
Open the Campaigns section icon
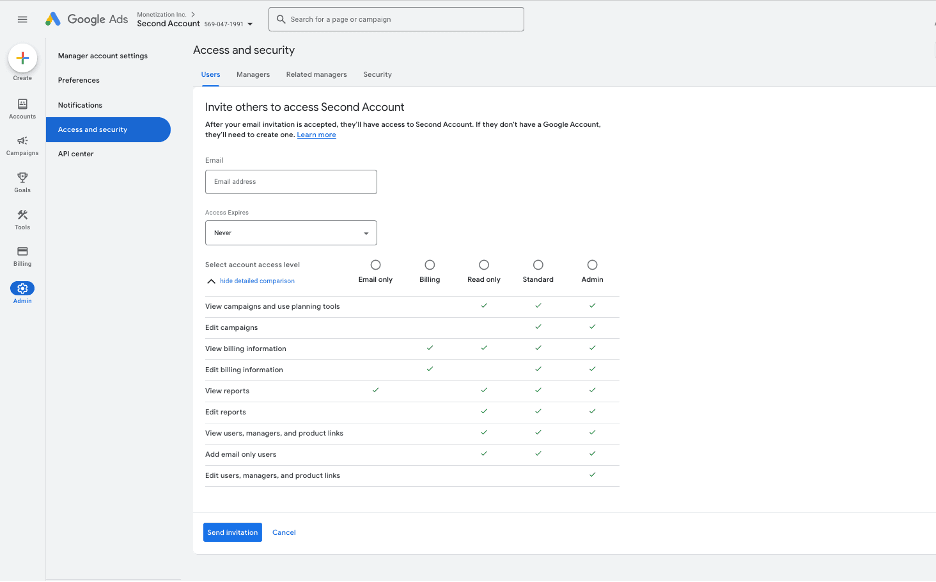[22, 141]
